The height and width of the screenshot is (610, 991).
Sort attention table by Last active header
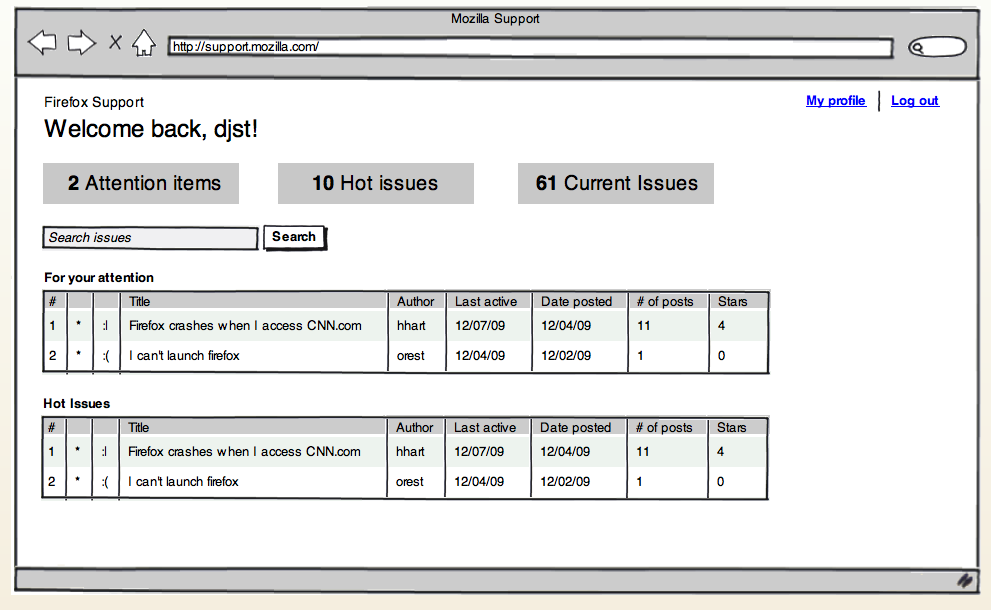coord(485,302)
